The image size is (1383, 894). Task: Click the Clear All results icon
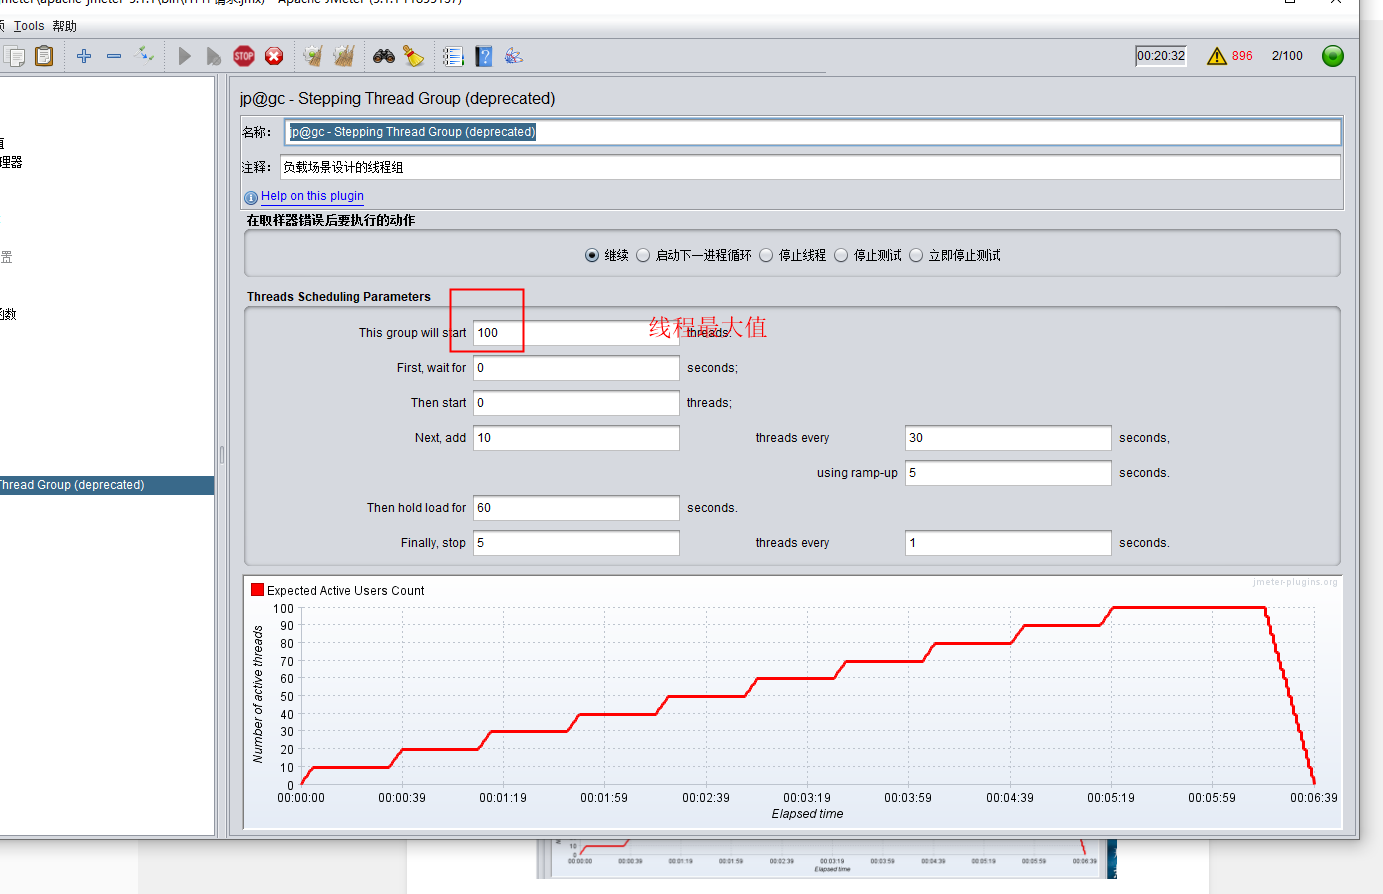tap(344, 56)
